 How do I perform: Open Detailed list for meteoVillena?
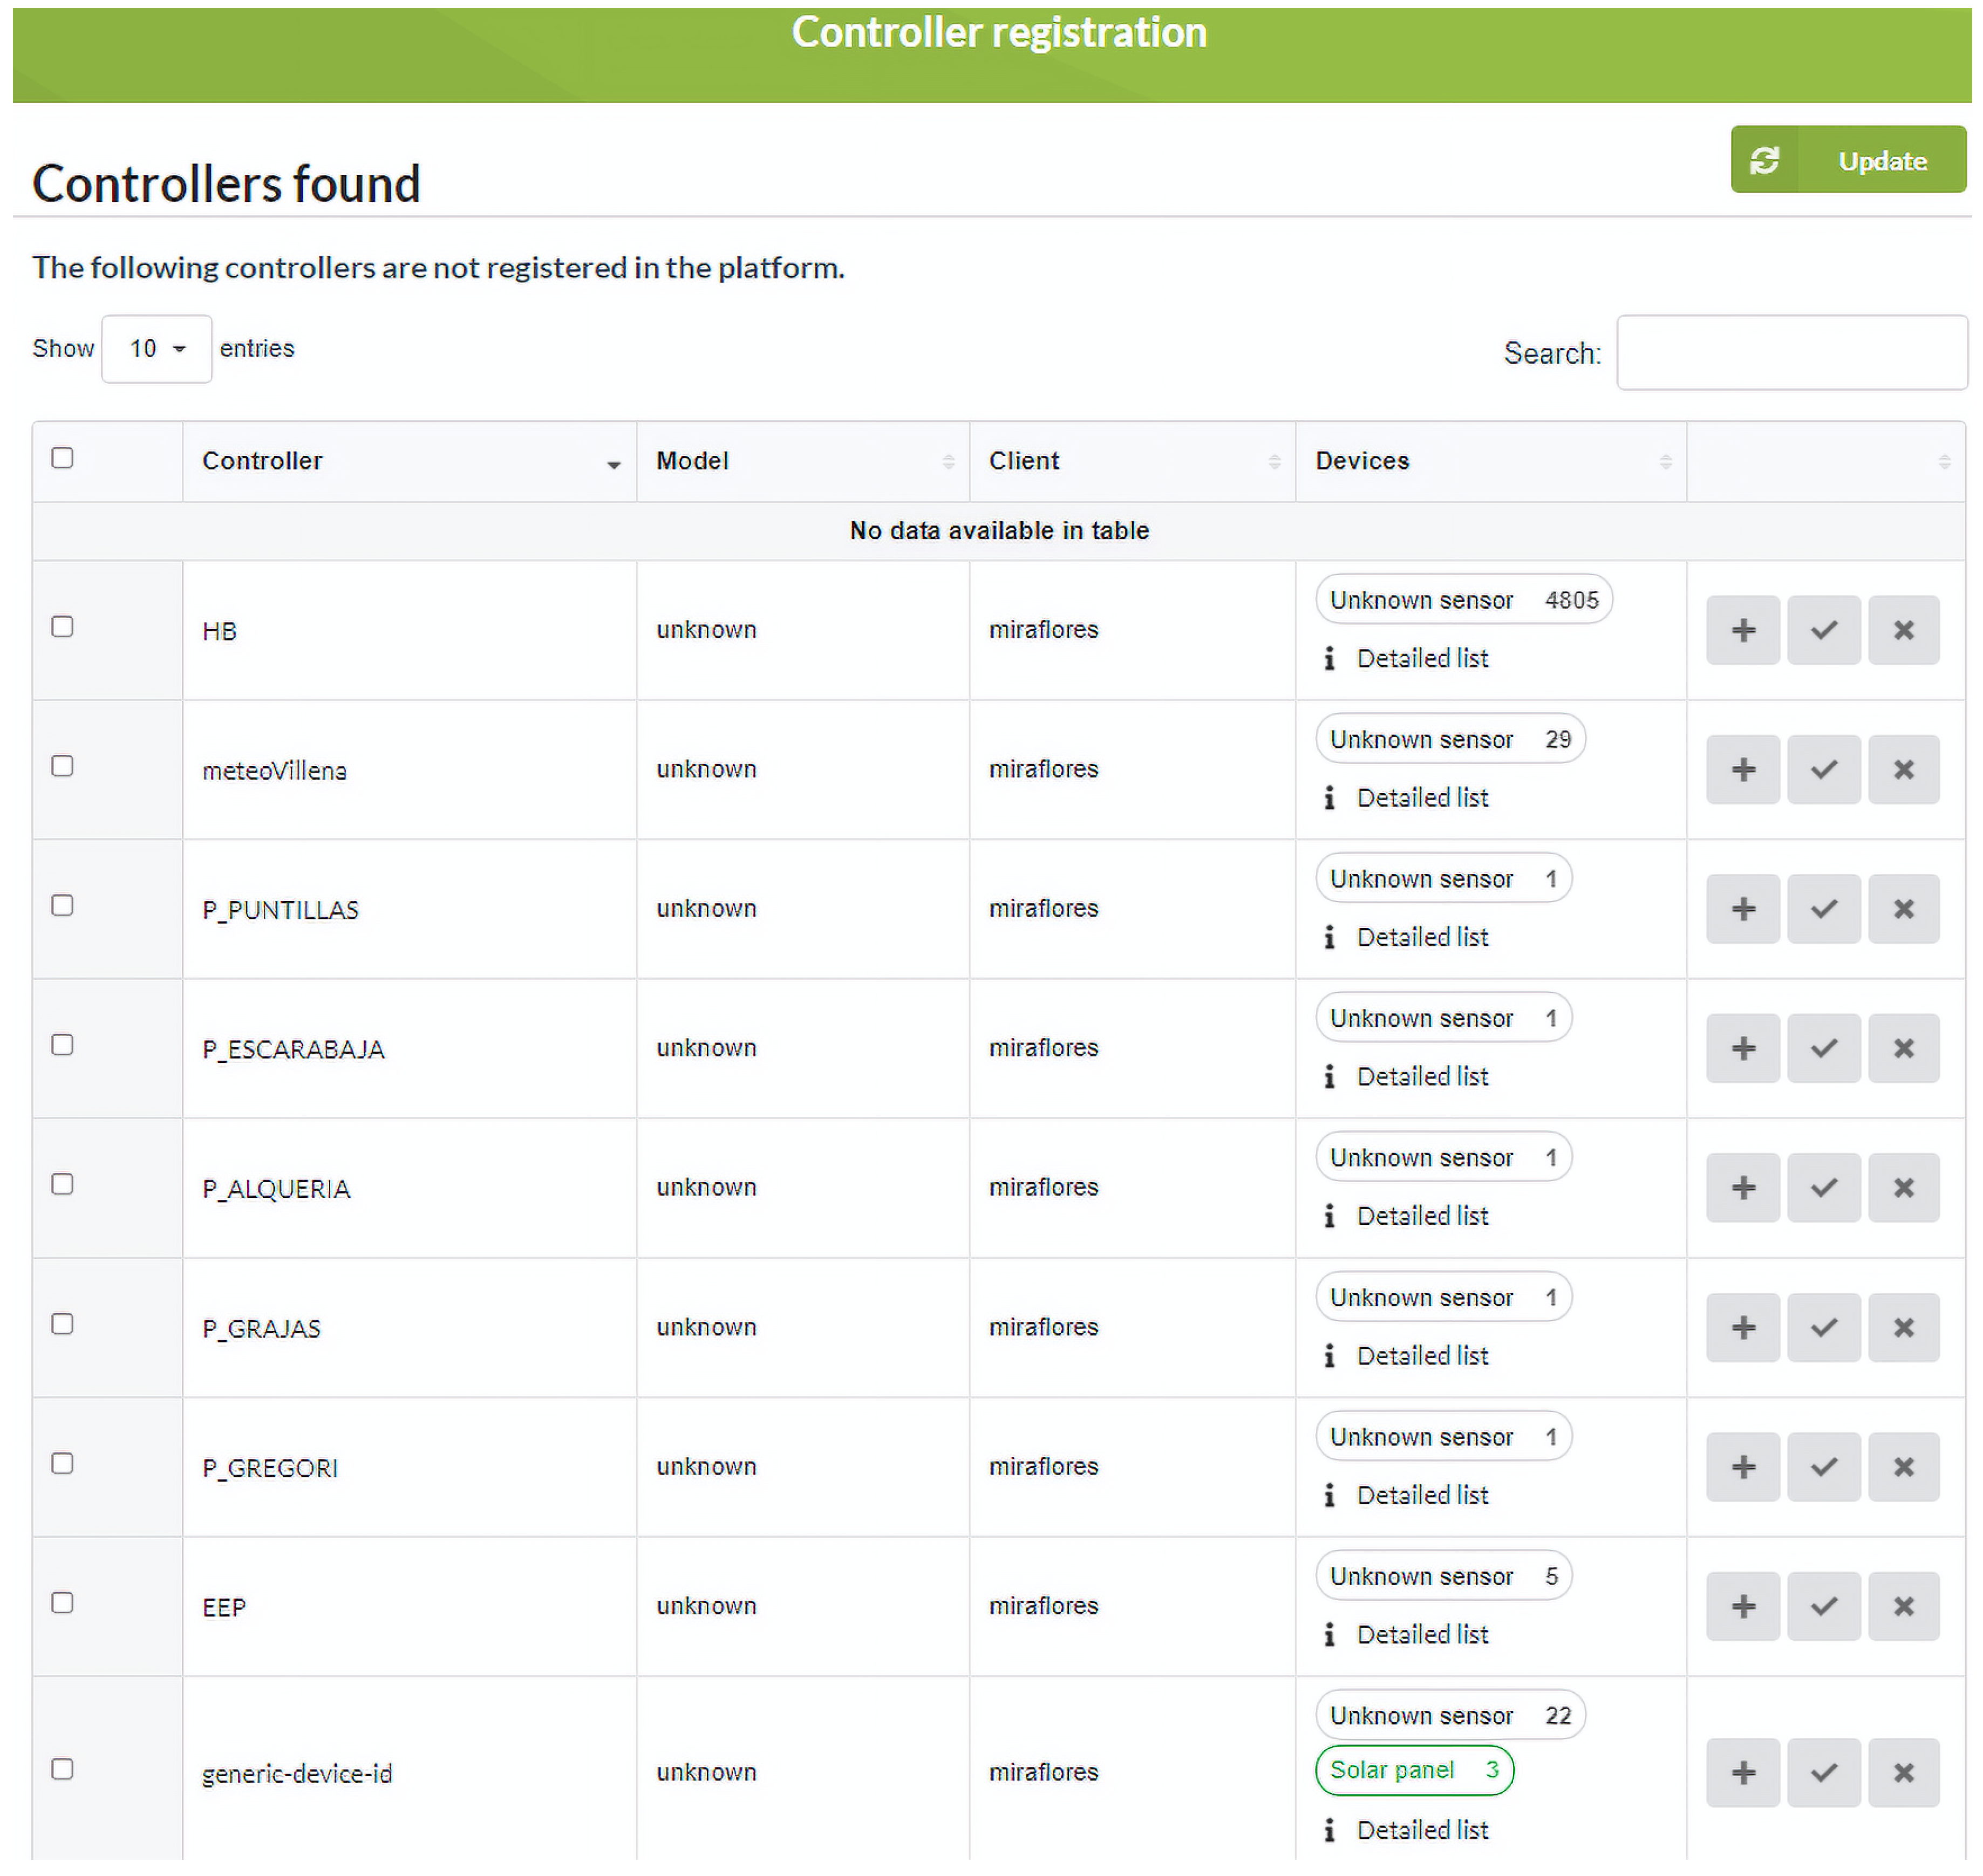click(1421, 798)
